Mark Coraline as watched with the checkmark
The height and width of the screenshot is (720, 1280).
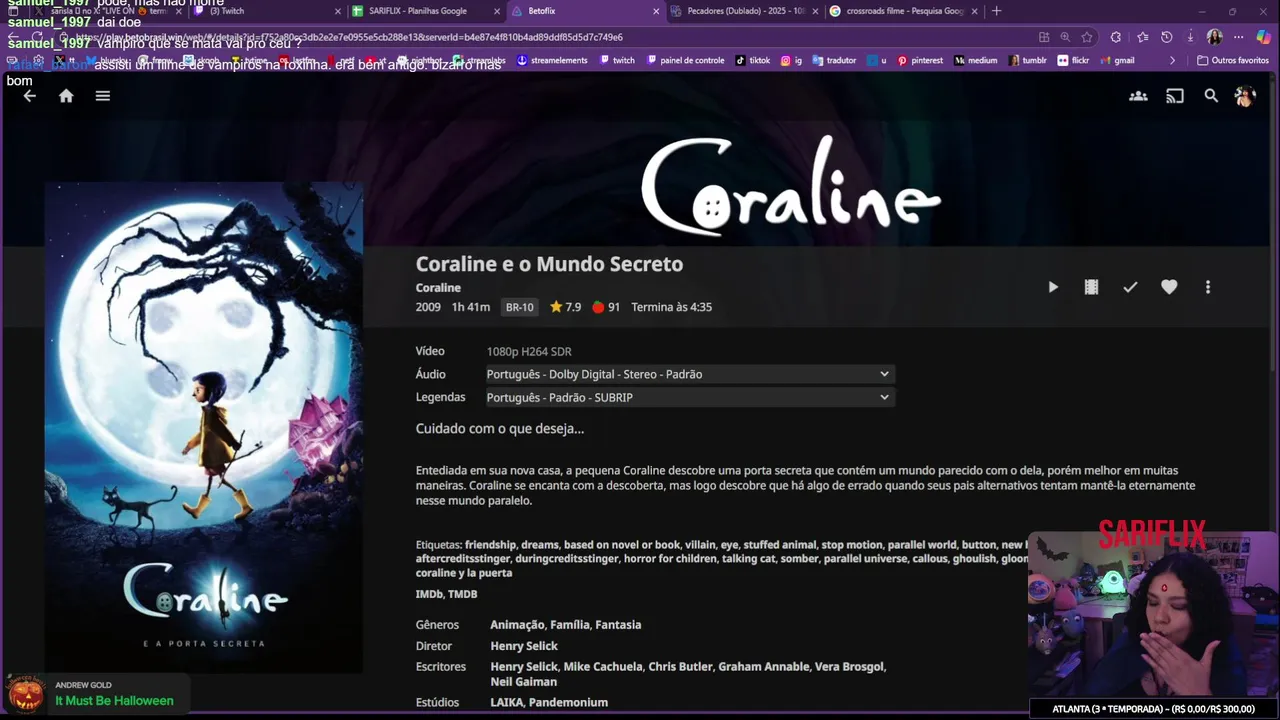click(1130, 287)
